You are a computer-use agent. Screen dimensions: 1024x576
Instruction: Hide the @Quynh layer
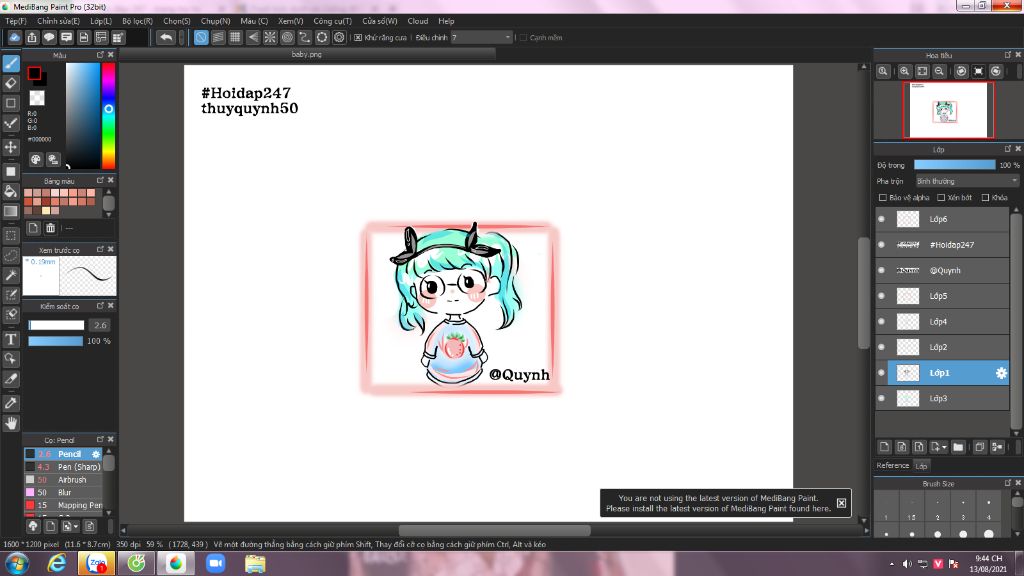pyautogui.click(x=882, y=270)
